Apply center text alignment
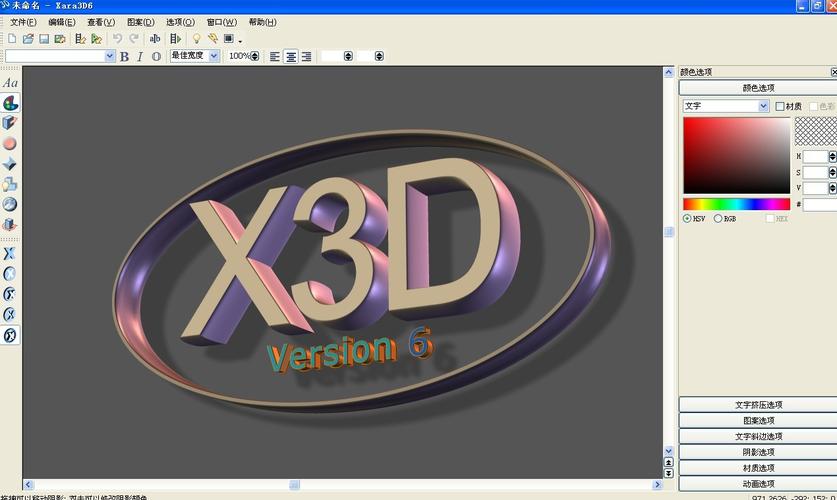The width and height of the screenshot is (837, 500). (291, 56)
